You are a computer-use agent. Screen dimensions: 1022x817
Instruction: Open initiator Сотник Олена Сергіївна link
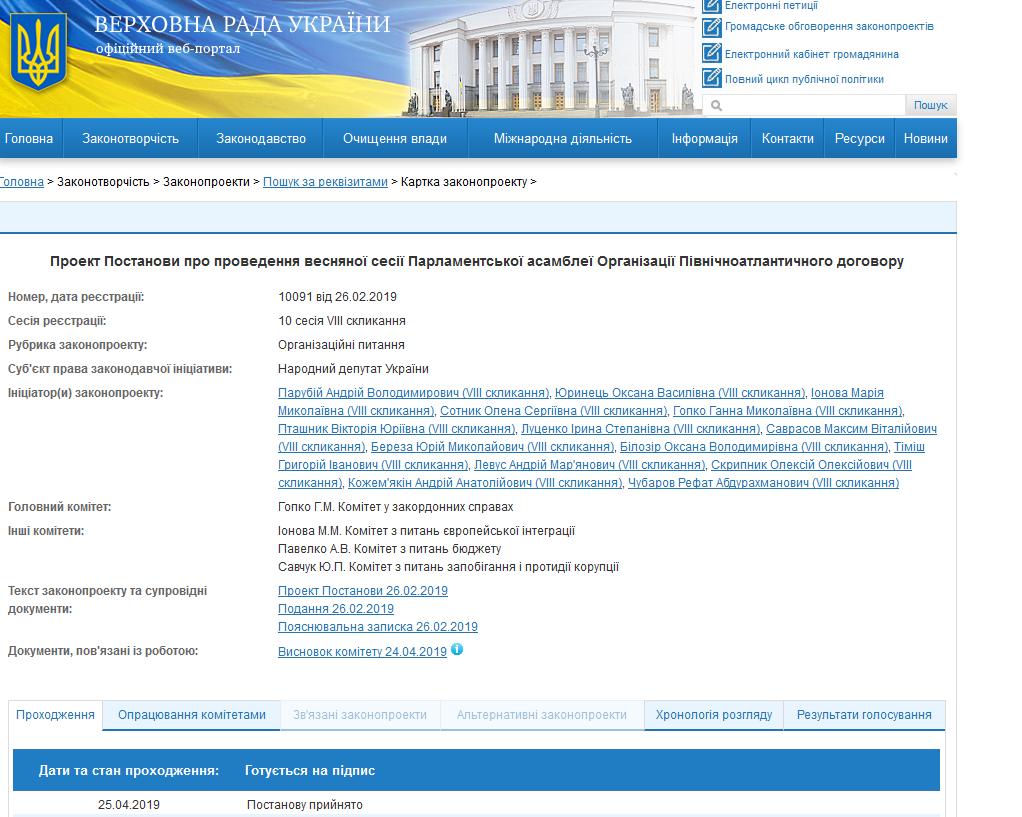[553, 411]
